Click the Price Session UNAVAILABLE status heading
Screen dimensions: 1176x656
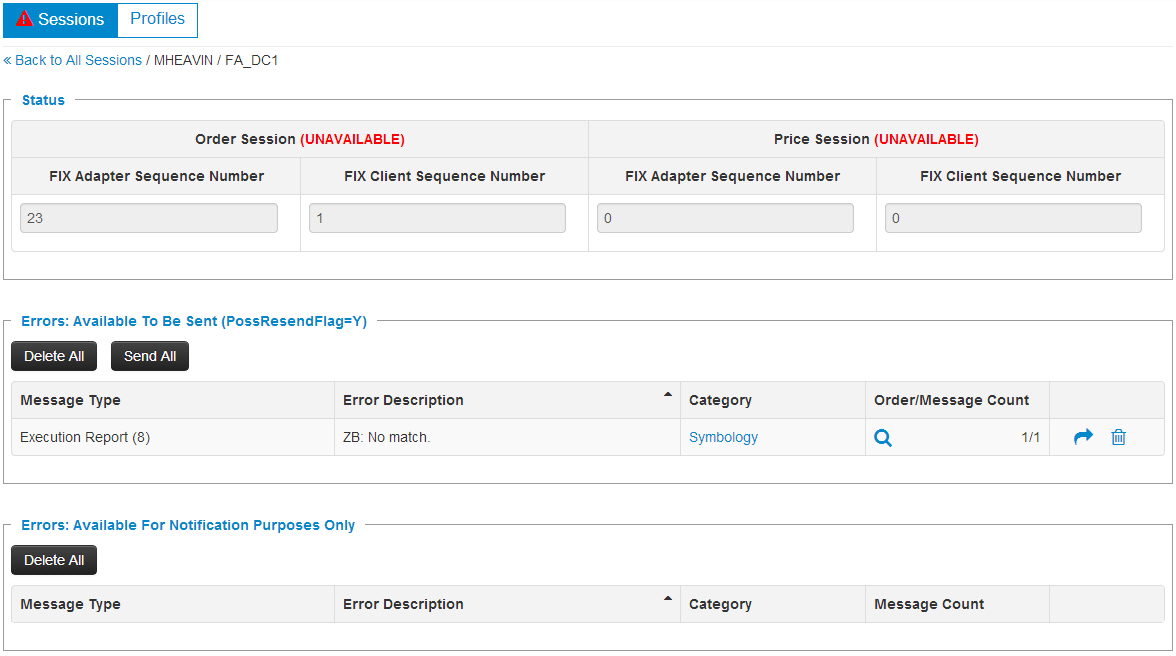point(876,139)
